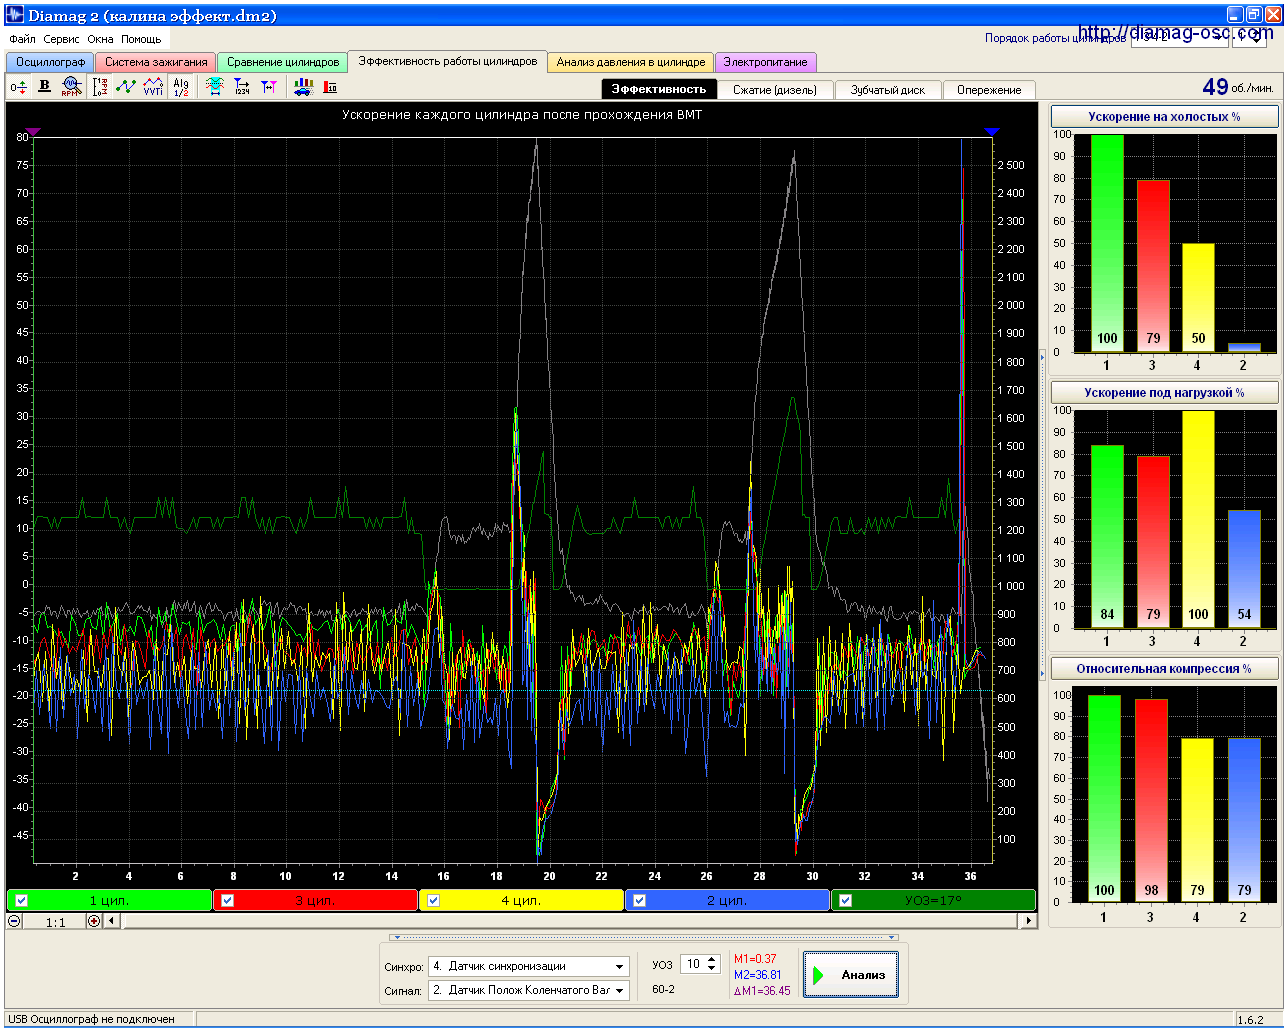Click the Diamag application icon in title bar
1288x1032 pixels.
(15, 15)
